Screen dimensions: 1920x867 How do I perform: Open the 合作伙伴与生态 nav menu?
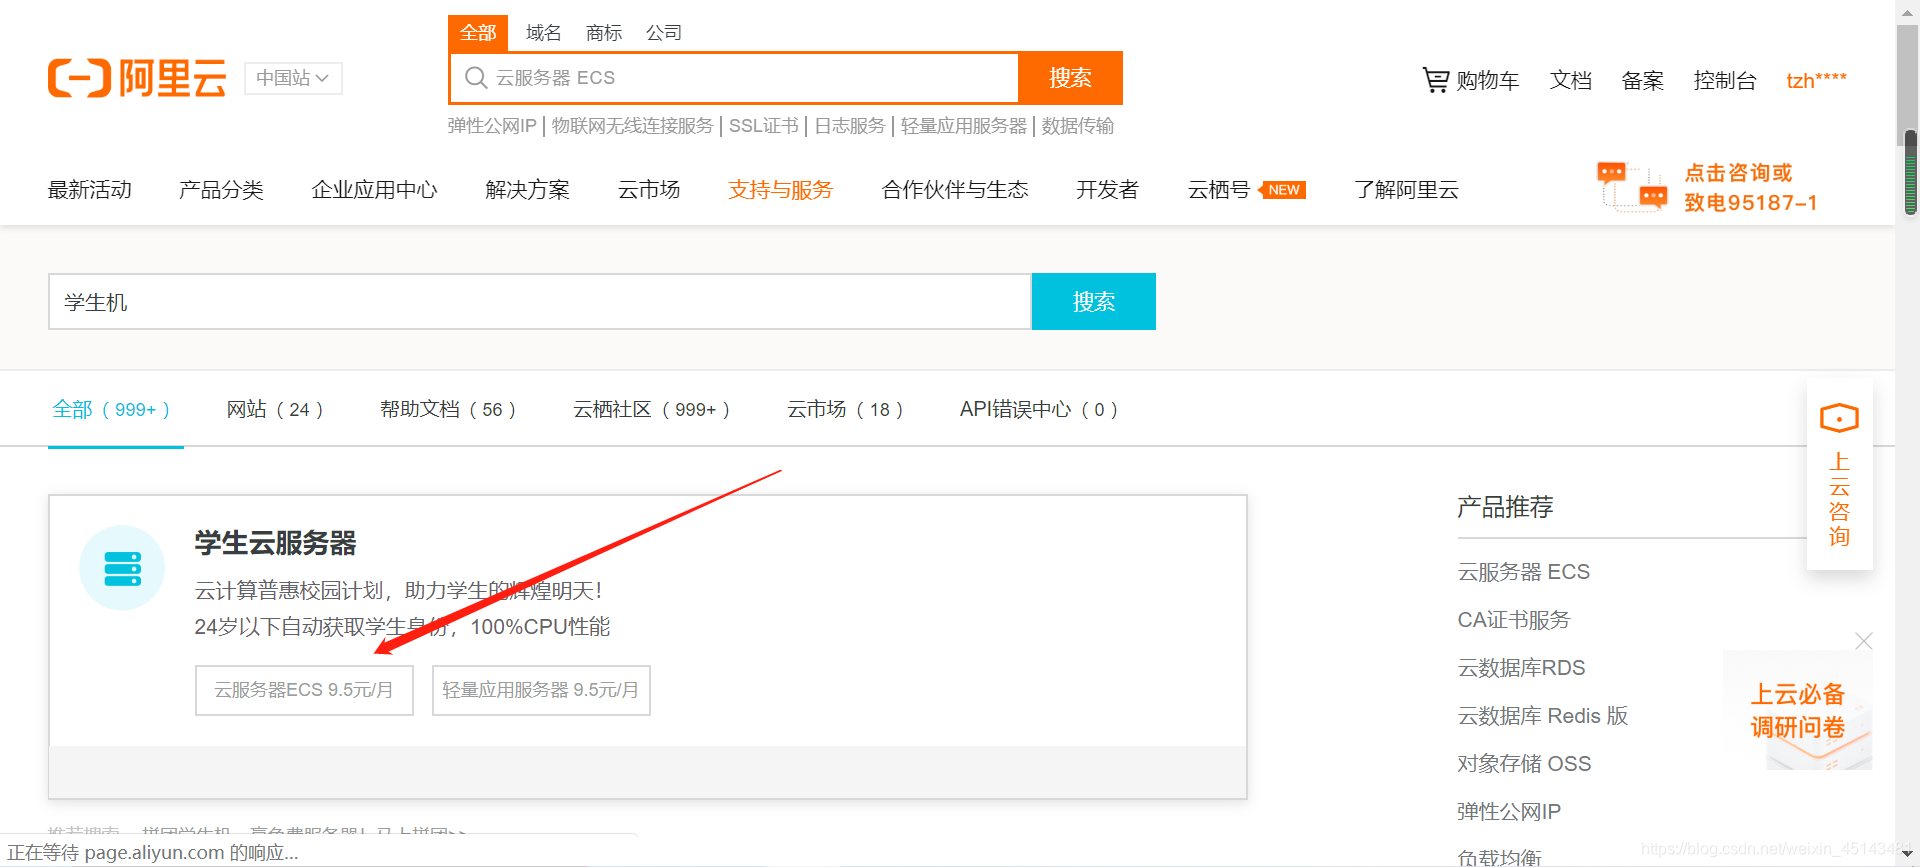[x=955, y=190]
